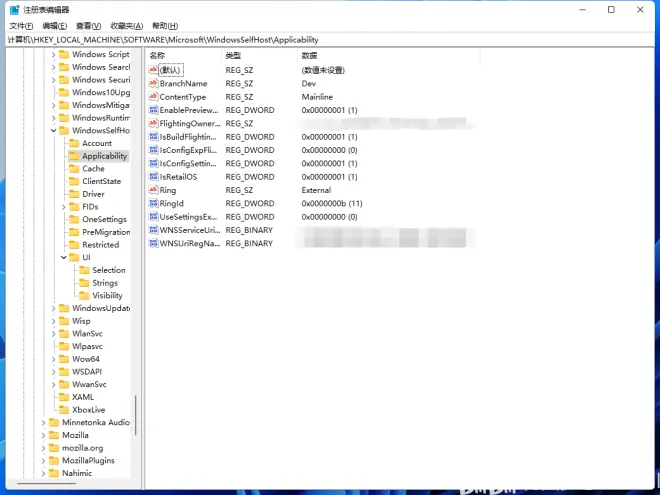Expand the Windows Script key
660x495 pixels.
pyautogui.click(x=53, y=55)
